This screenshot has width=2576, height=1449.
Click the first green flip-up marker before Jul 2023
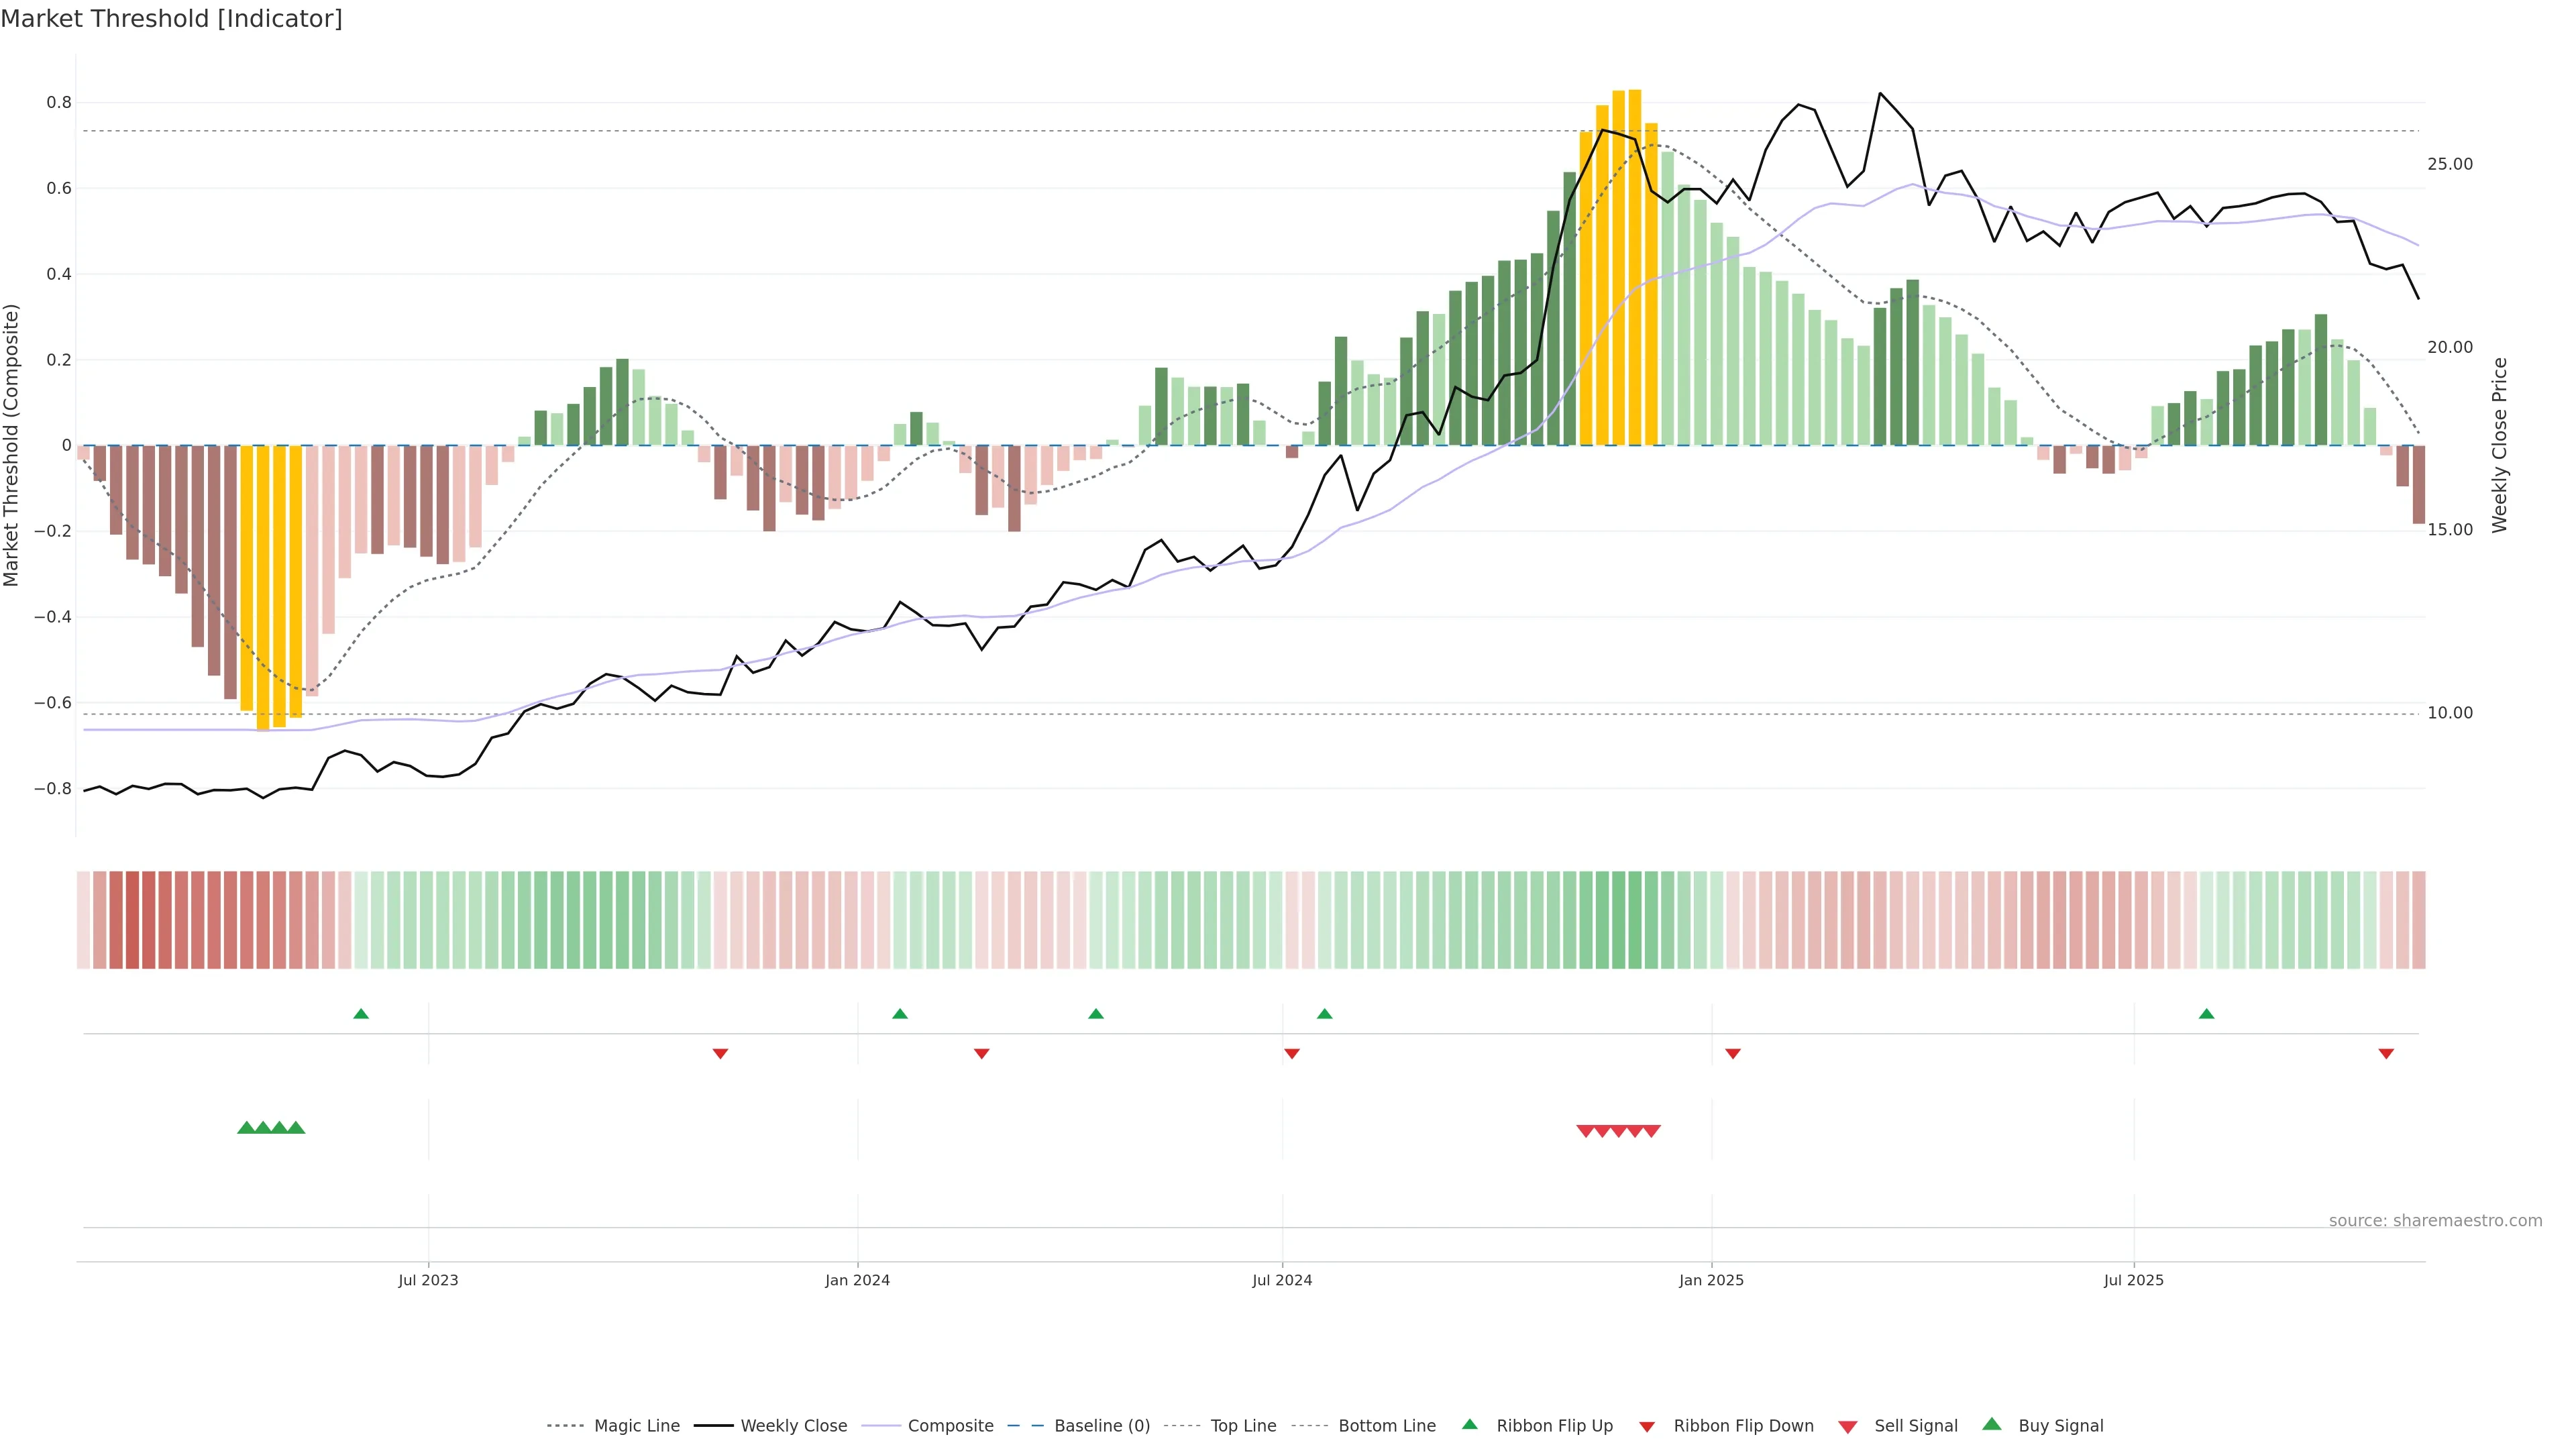(361, 1014)
